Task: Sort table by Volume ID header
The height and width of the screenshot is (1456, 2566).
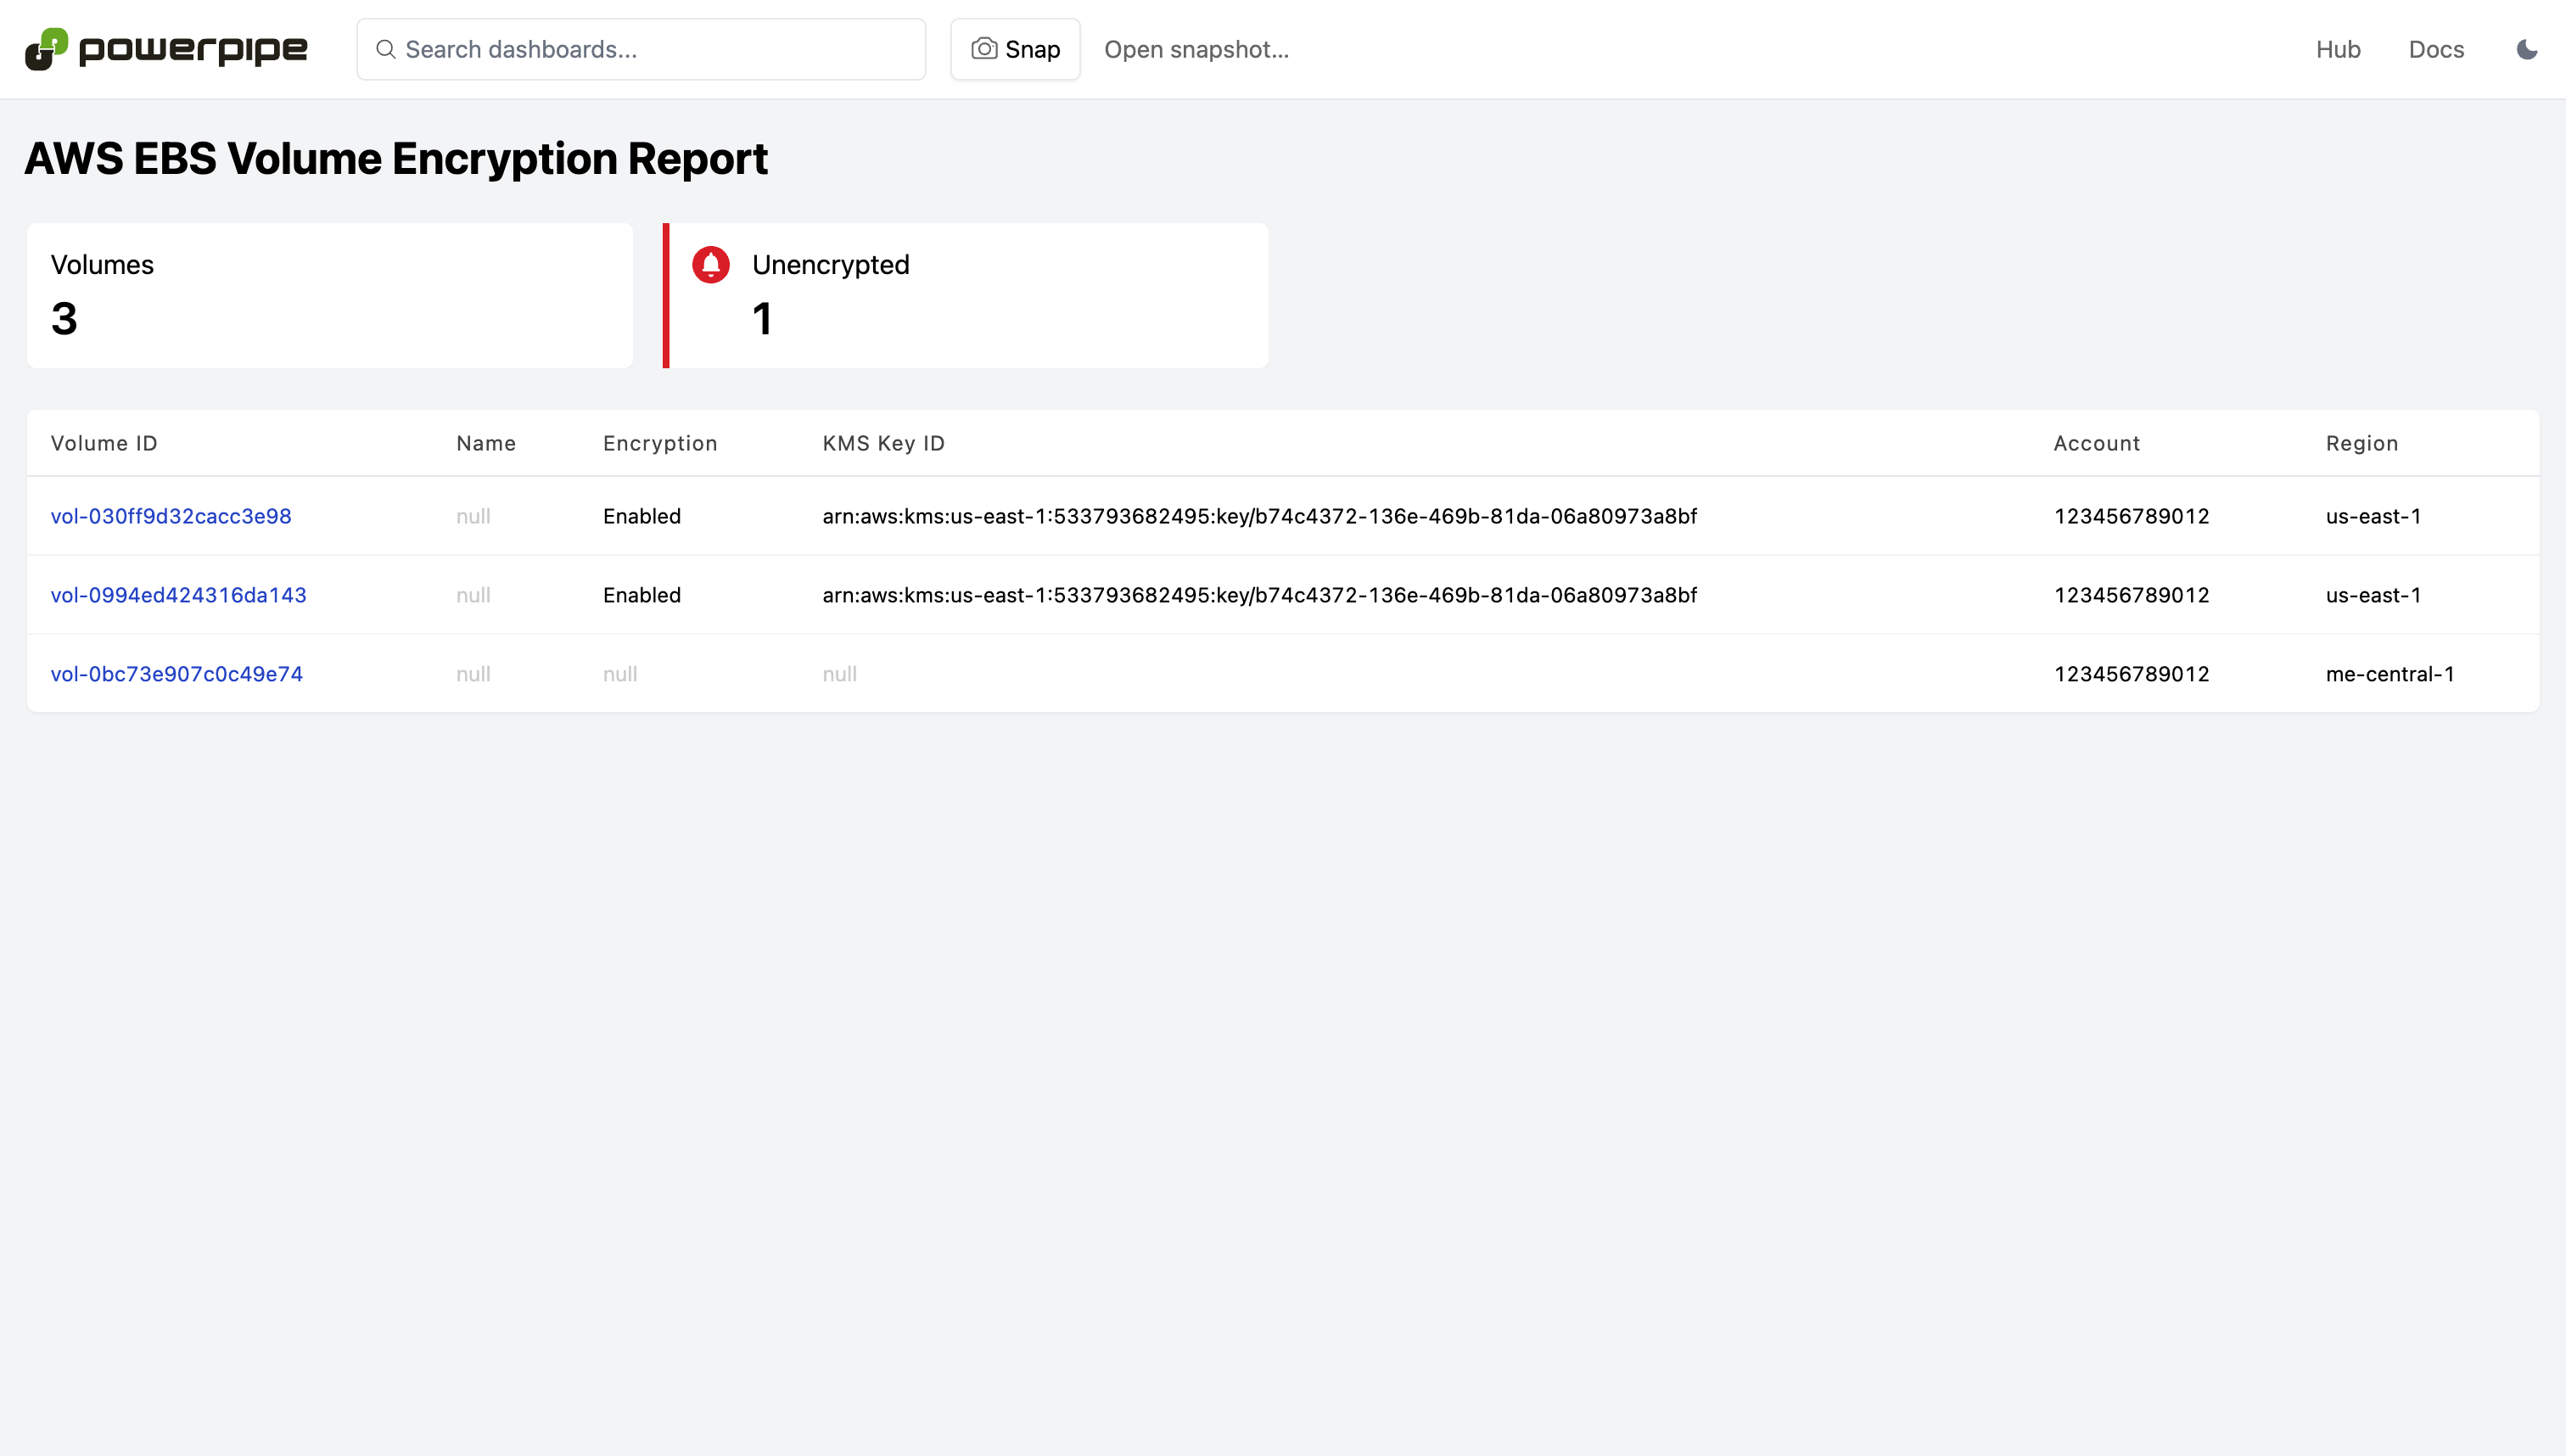Action: [104, 443]
